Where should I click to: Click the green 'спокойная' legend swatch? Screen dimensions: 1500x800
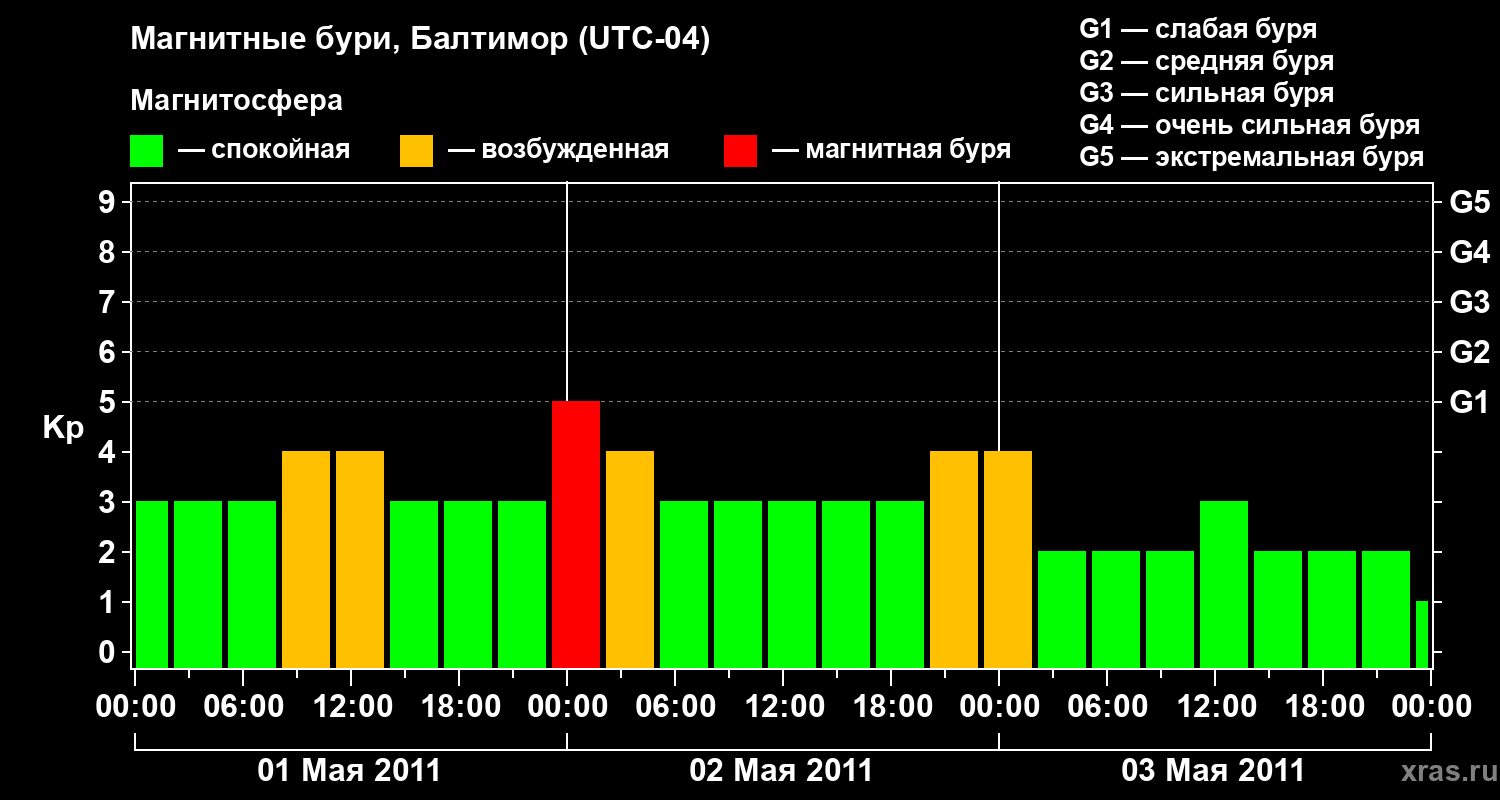(x=146, y=151)
